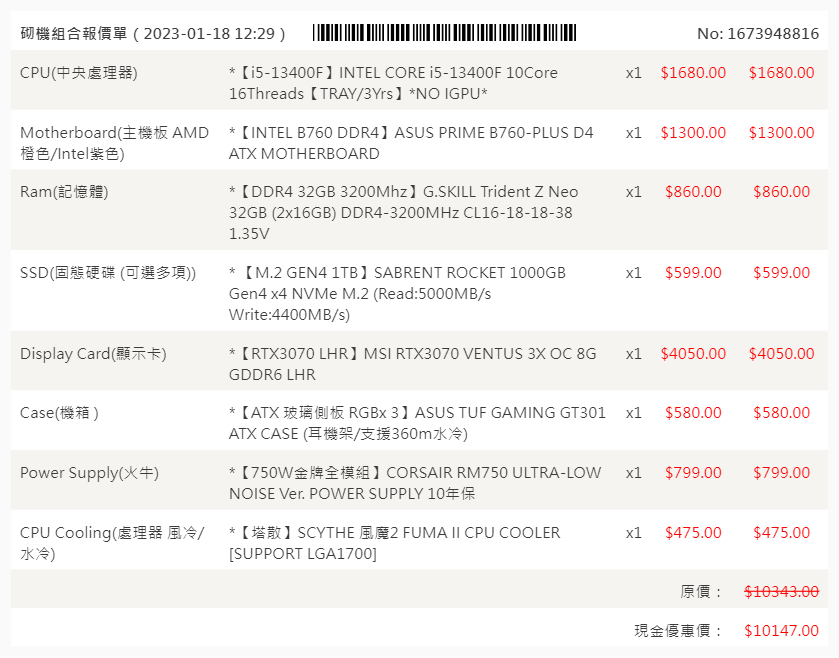
Task: Click the cash discount price $10147.00
Action: [781, 631]
